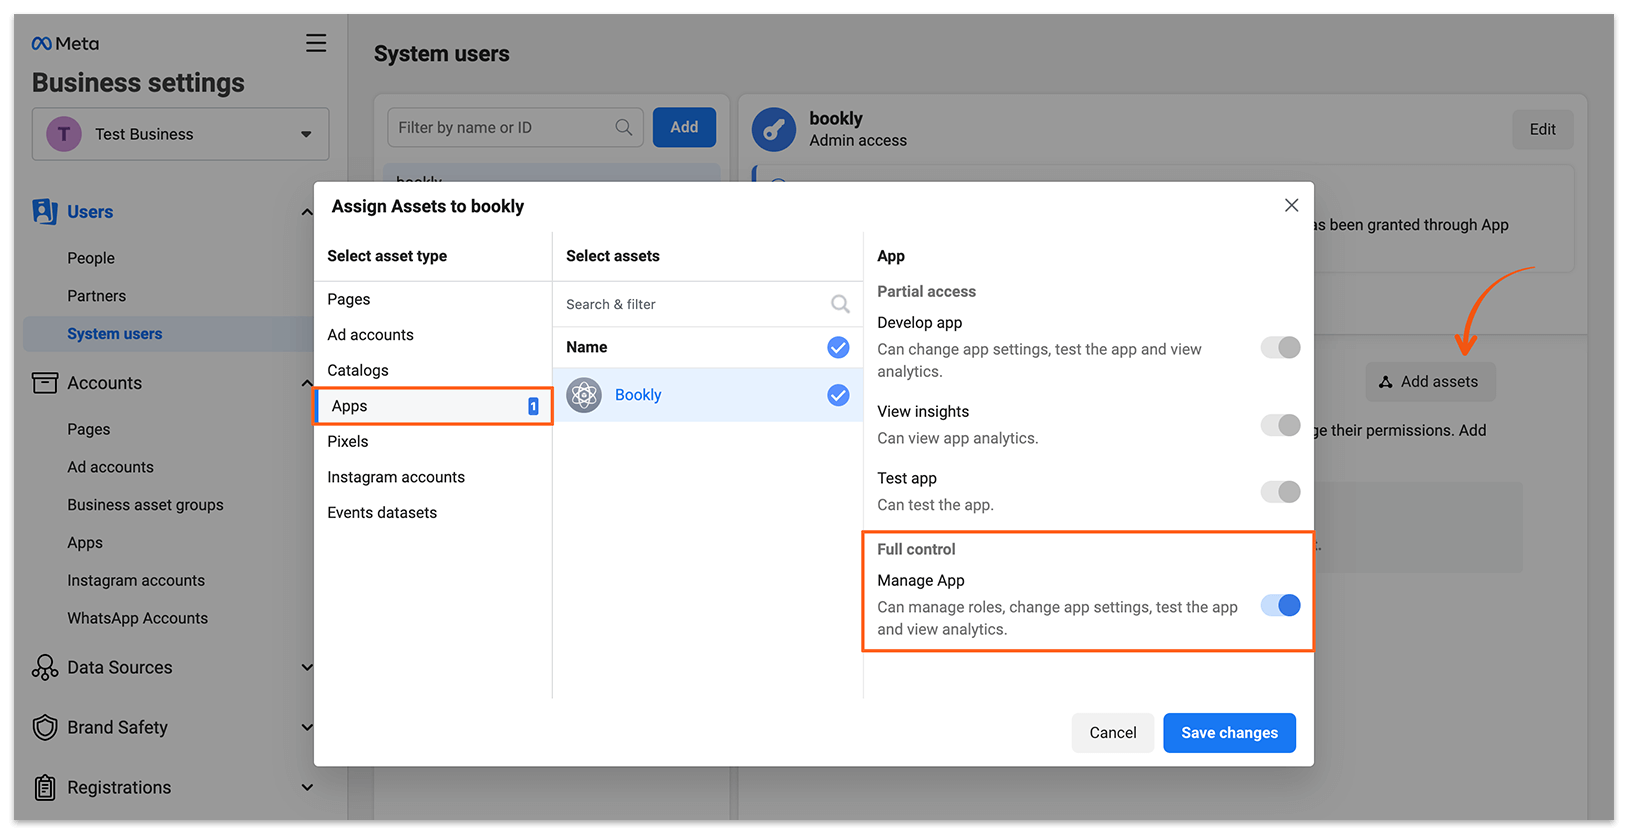The width and height of the screenshot is (1628, 834).
Task: Click the Add system user button
Action: pyautogui.click(x=684, y=127)
